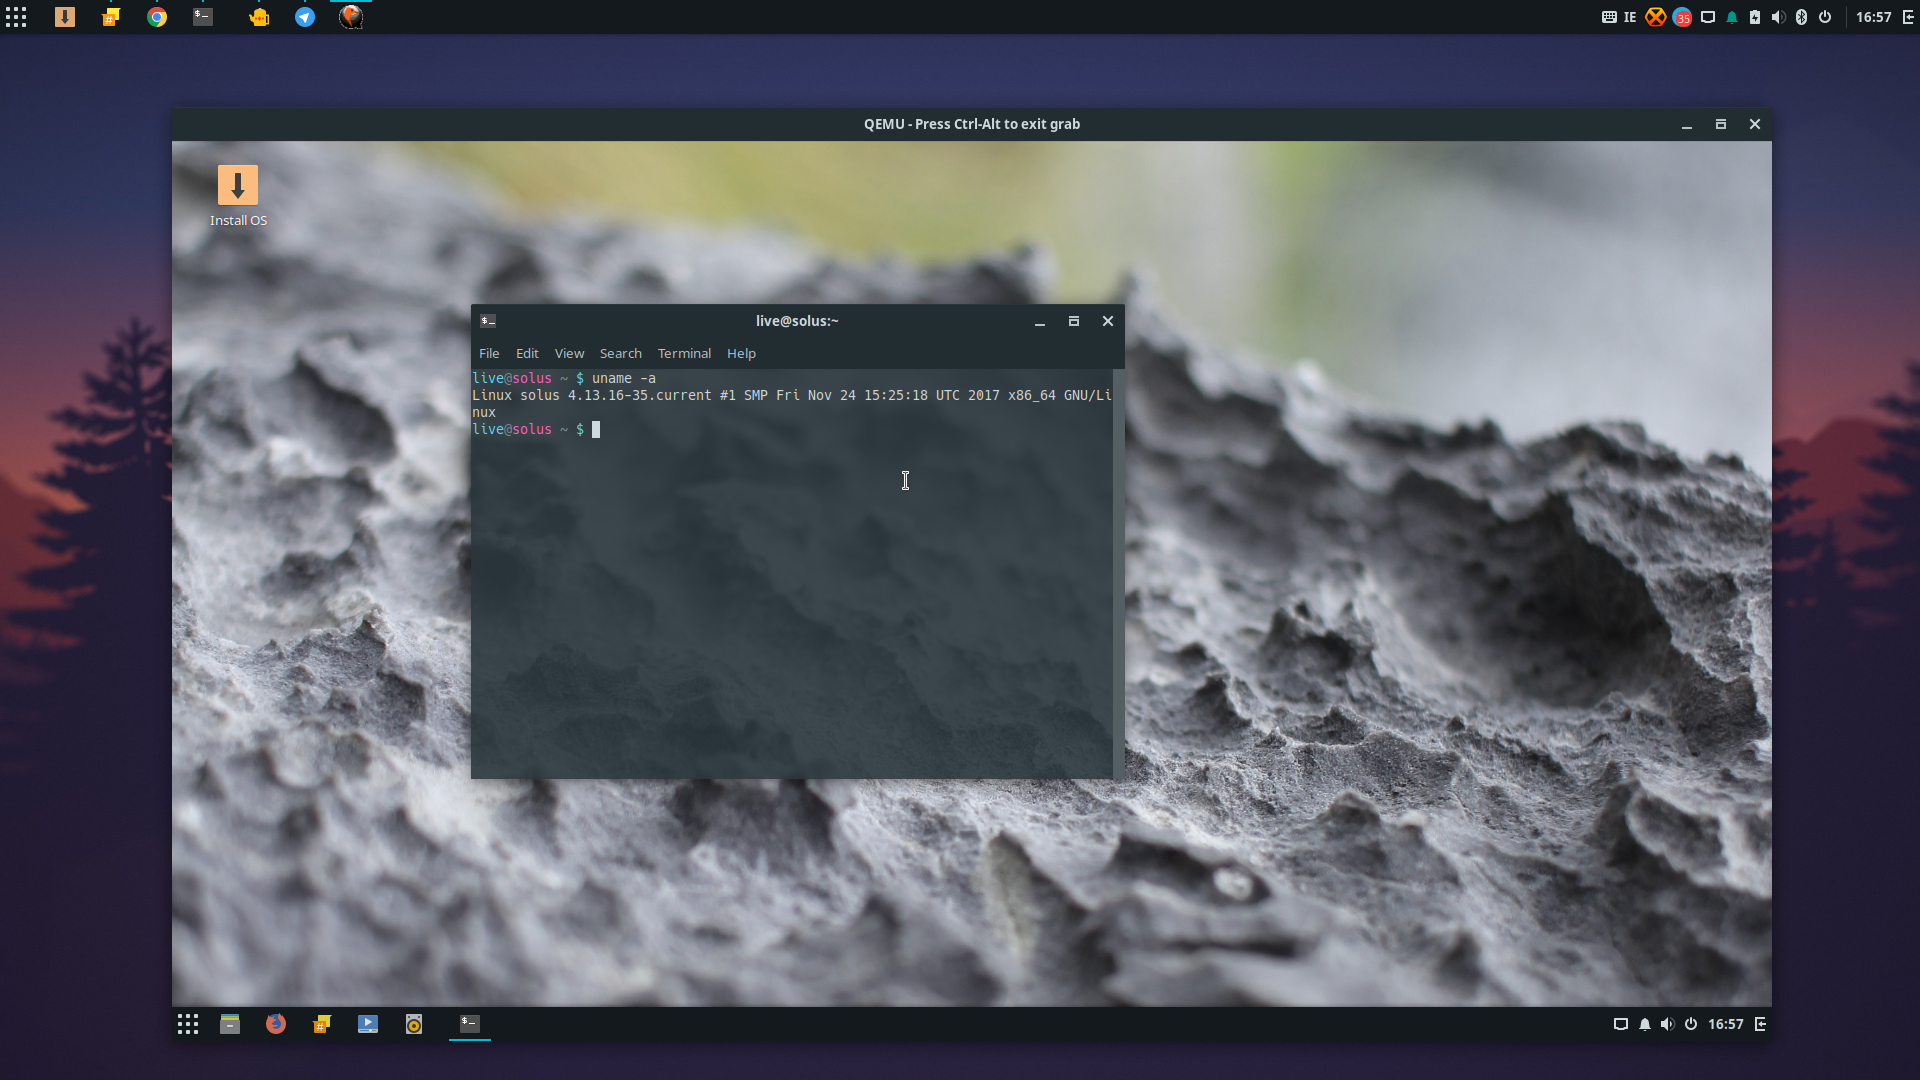Click the guest panel clock 16:57
Image resolution: width=1920 pixels, height=1080 pixels.
[x=1726, y=1024]
